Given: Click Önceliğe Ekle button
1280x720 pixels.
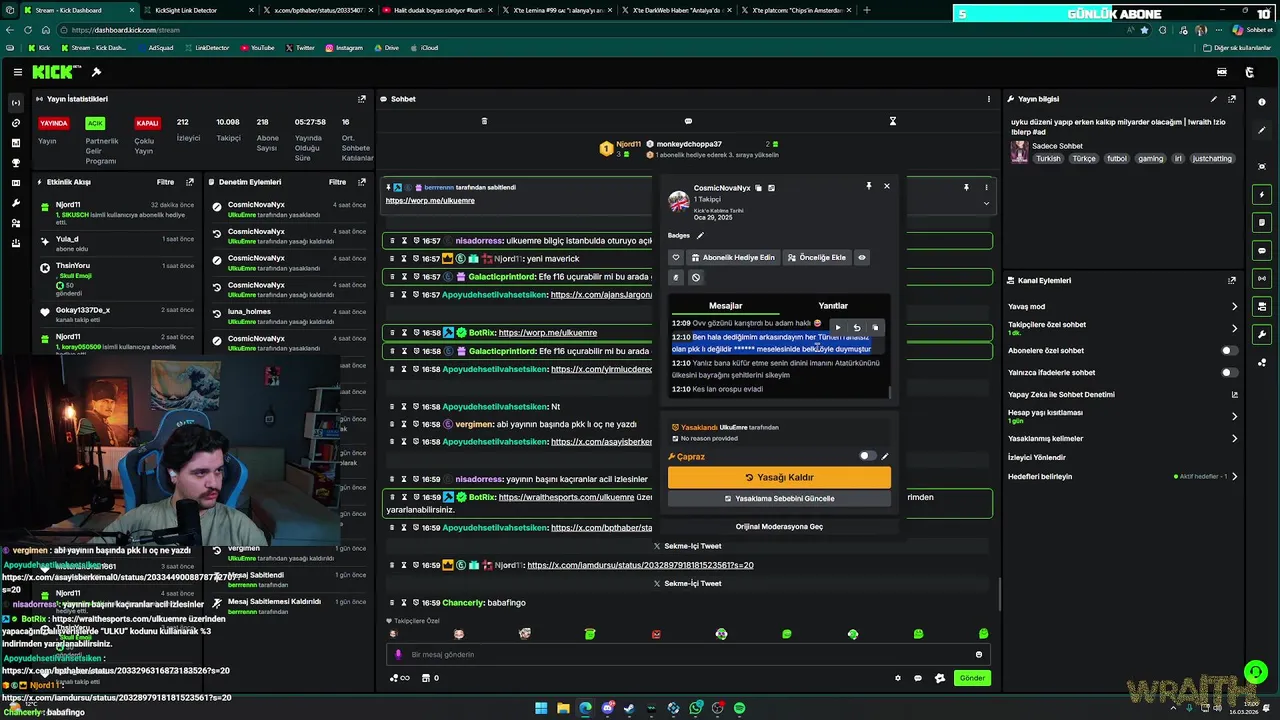Looking at the screenshot, I should 817,257.
